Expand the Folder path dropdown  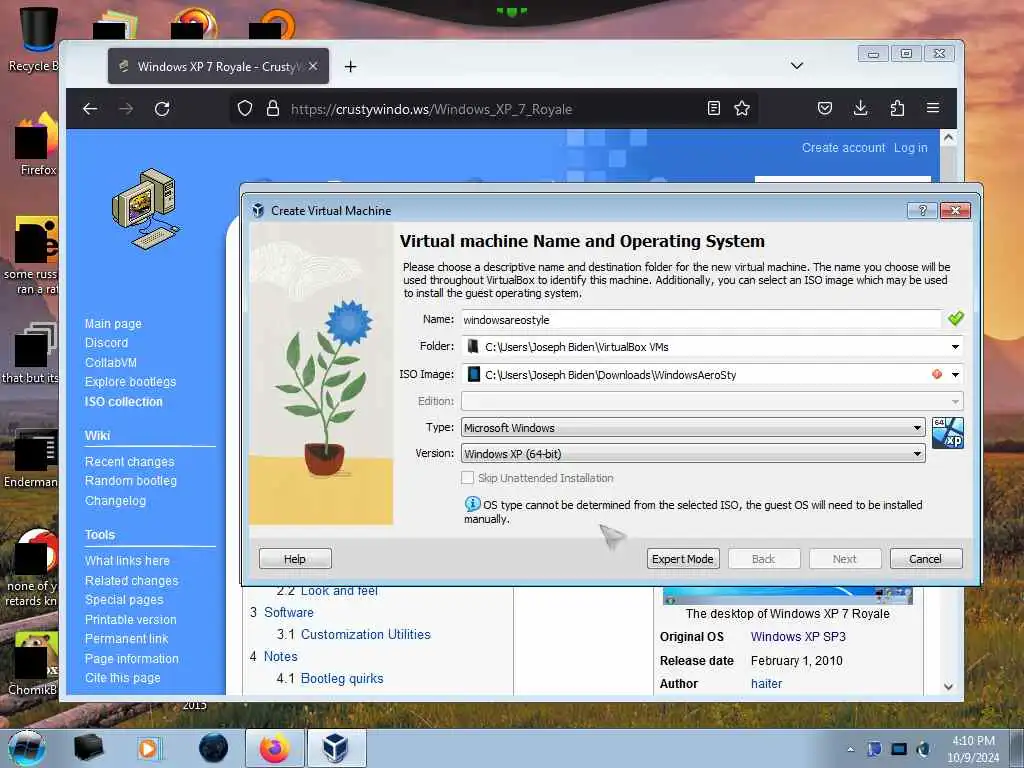(x=955, y=347)
